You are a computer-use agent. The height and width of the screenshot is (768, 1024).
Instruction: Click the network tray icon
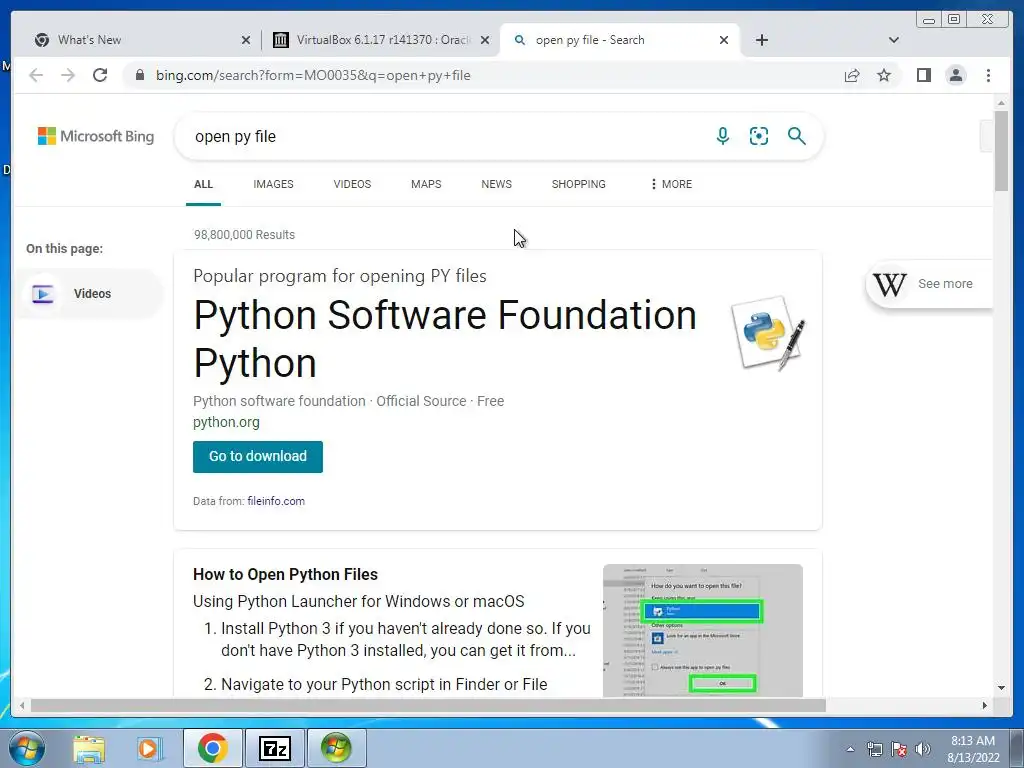click(x=874, y=749)
